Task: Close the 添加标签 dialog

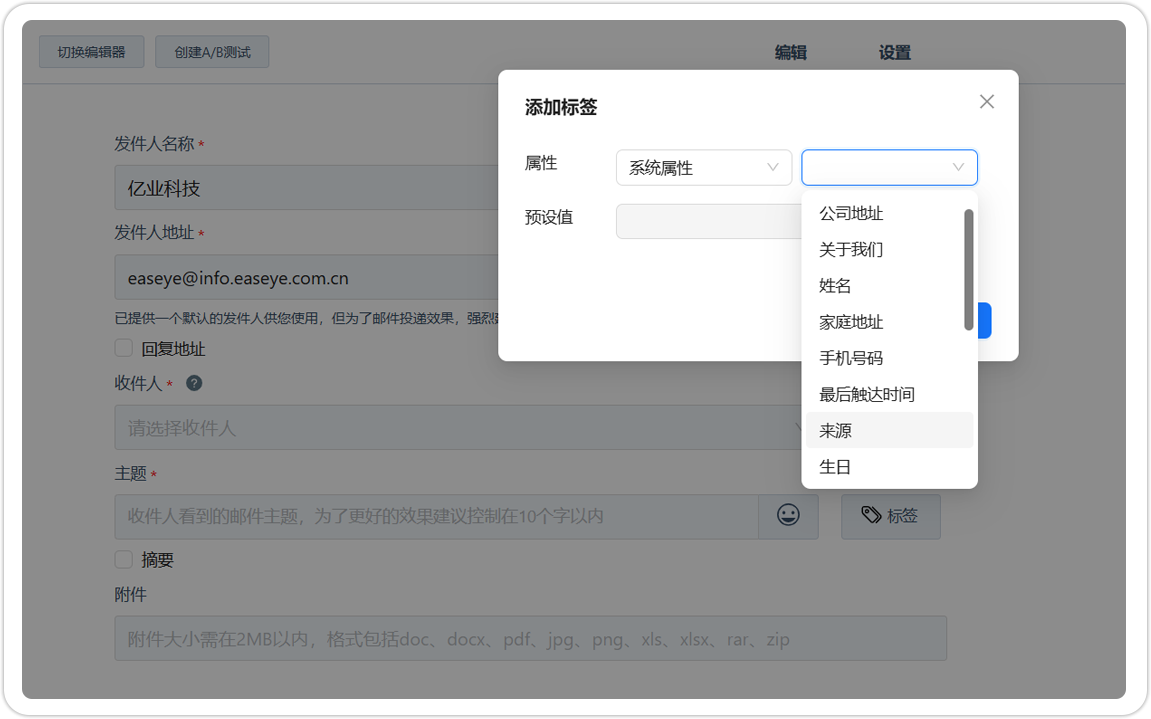Action: 986,101
